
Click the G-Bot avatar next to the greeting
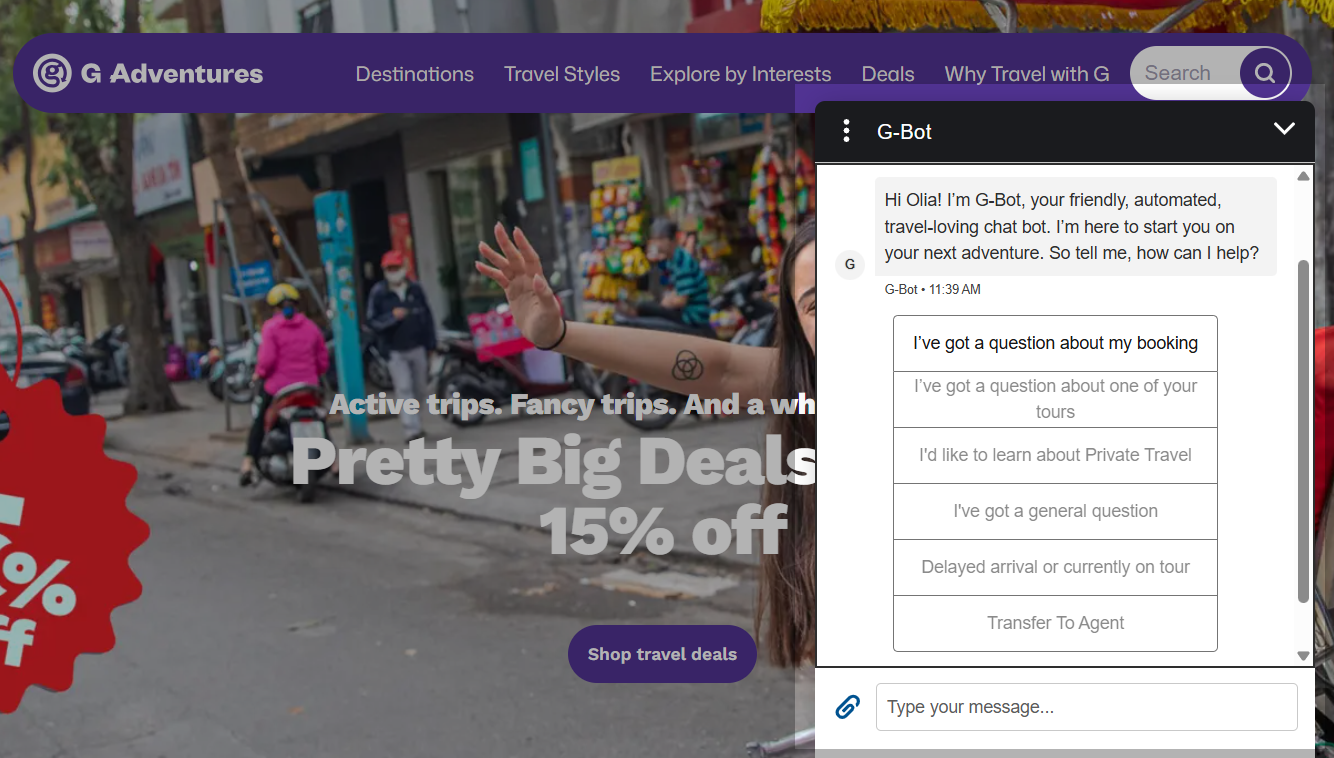(x=850, y=264)
